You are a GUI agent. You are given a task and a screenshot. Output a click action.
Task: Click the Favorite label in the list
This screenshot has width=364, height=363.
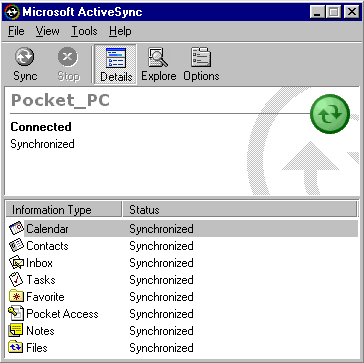coord(45,297)
